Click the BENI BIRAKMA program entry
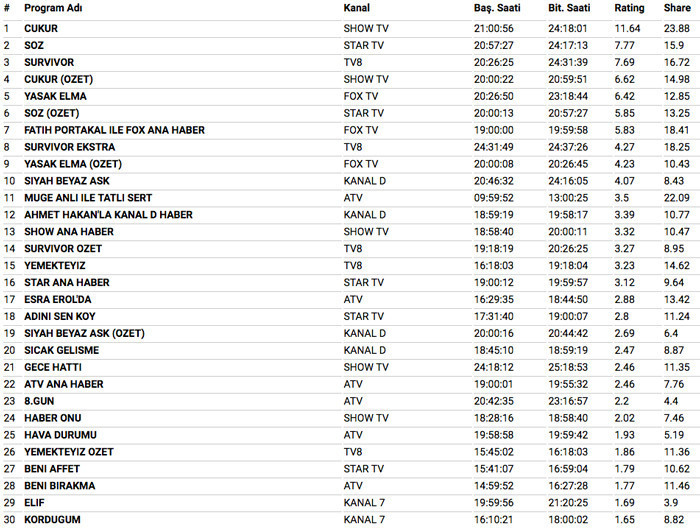Screen dimensions: 700x528 [60, 486]
